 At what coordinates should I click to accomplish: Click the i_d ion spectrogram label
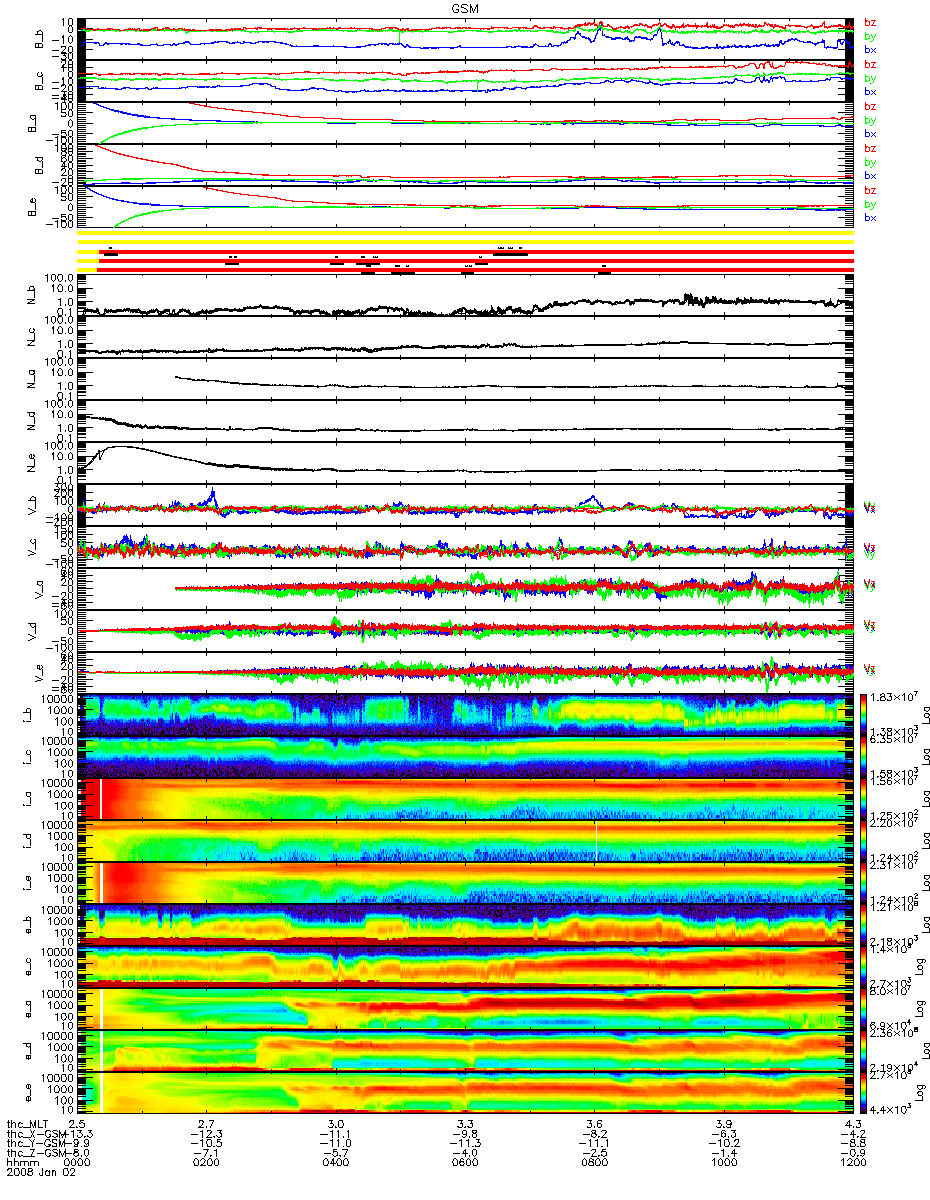pos(27,841)
